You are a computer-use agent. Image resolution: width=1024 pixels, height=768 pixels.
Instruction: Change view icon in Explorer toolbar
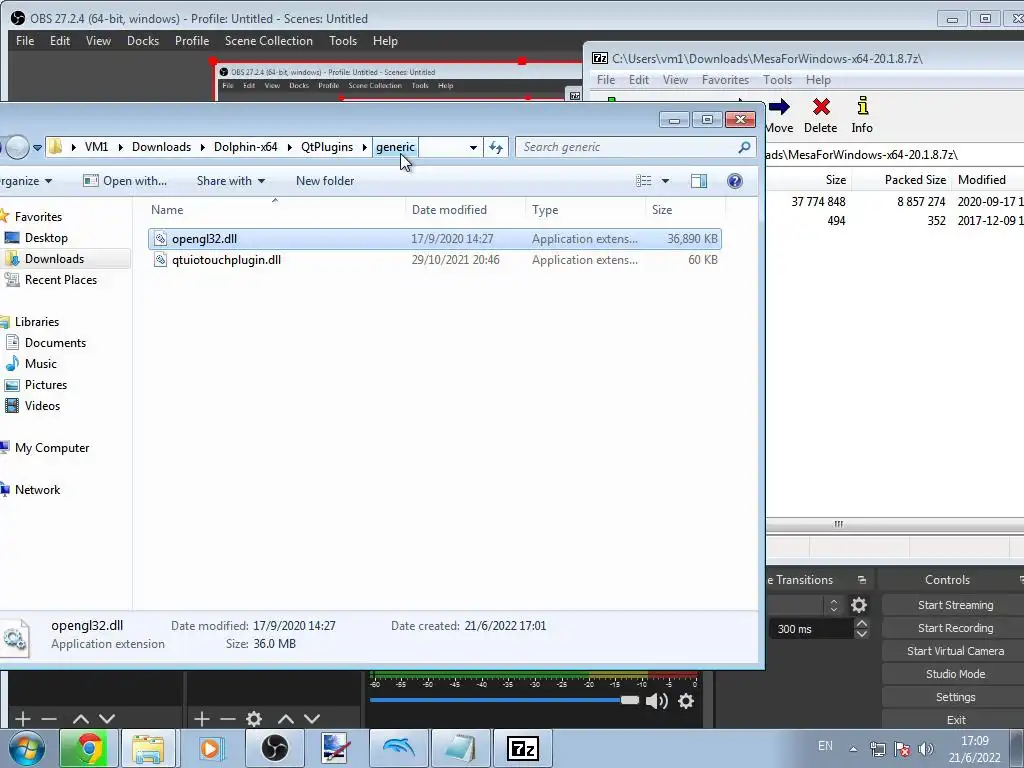(x=644, y=181)
